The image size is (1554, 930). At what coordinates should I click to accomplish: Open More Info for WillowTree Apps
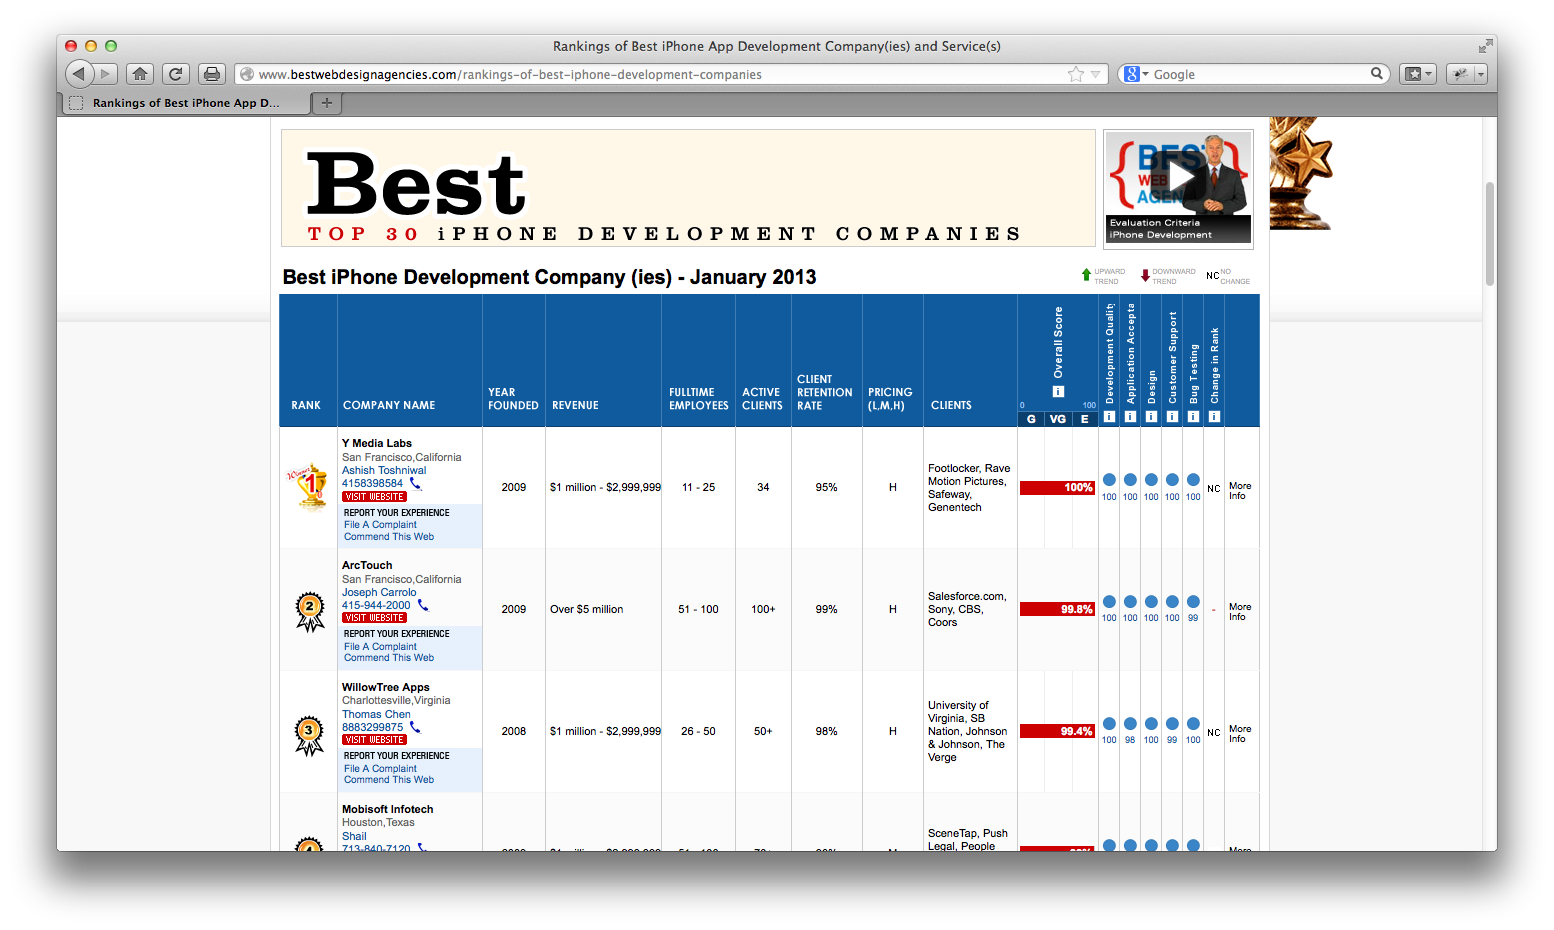point(1240,734)
